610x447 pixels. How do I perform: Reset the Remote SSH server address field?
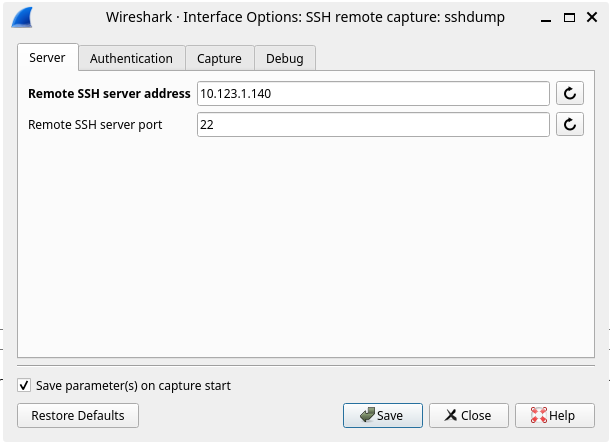point(569,94)
